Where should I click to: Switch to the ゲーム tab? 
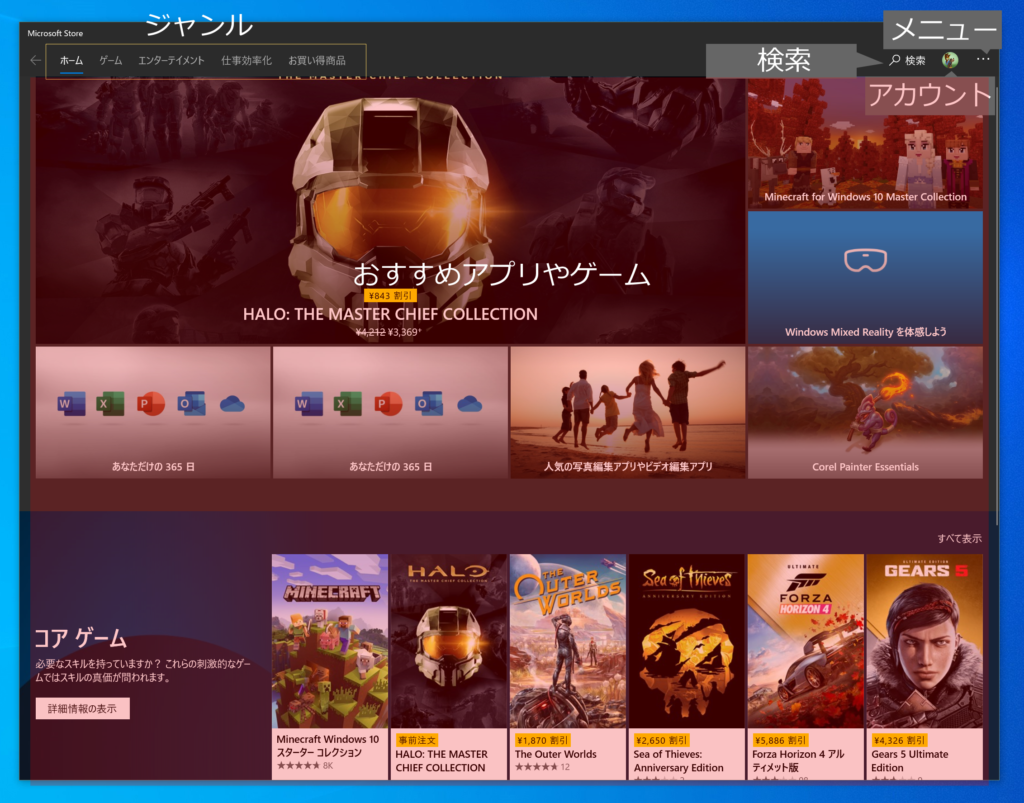(x=109, y=60)
